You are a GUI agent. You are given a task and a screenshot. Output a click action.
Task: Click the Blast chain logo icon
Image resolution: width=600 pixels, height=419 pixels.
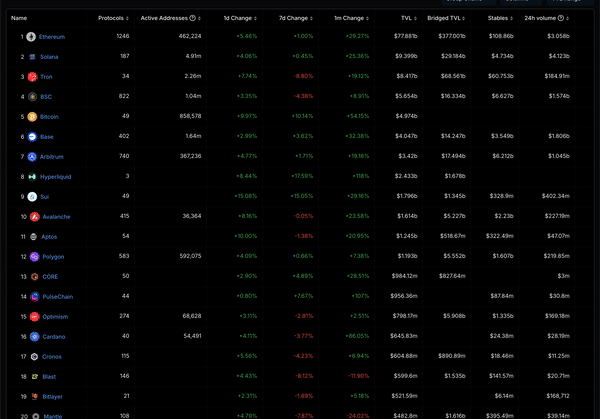pos(35,377)
